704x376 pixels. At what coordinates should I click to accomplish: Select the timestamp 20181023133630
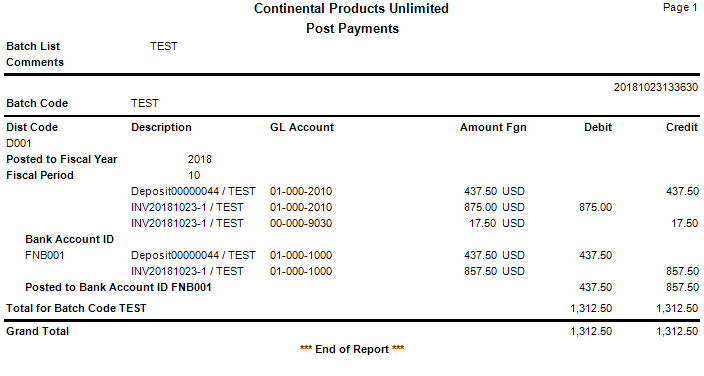(x=656, y=87)
